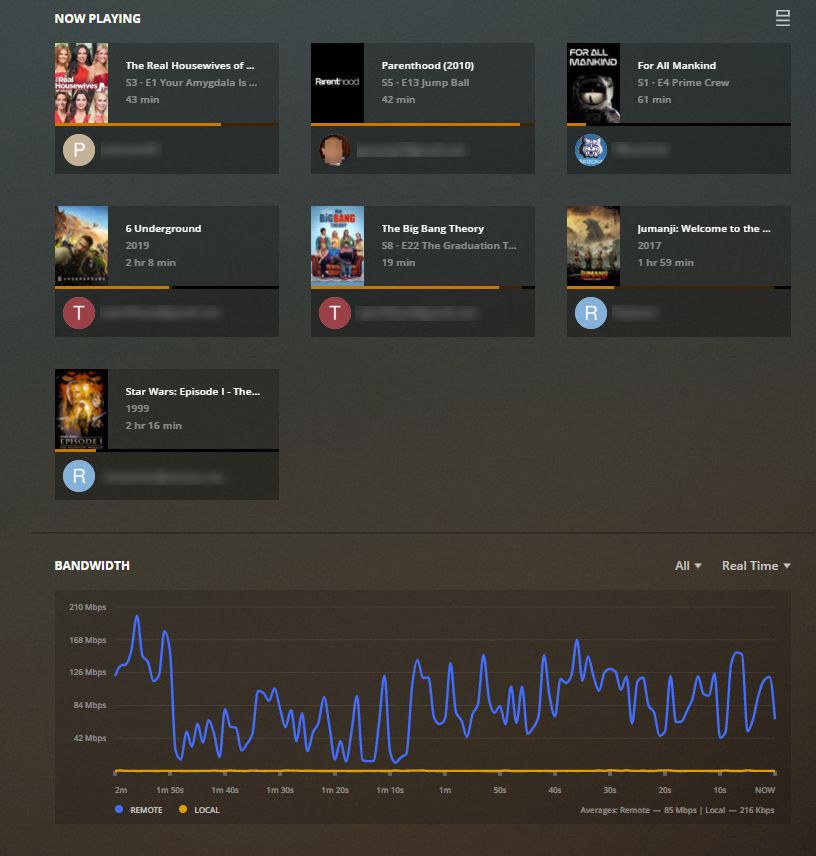Click the 'R' avatar under Jumanji
Screen dimensions: 816x856
591,313
